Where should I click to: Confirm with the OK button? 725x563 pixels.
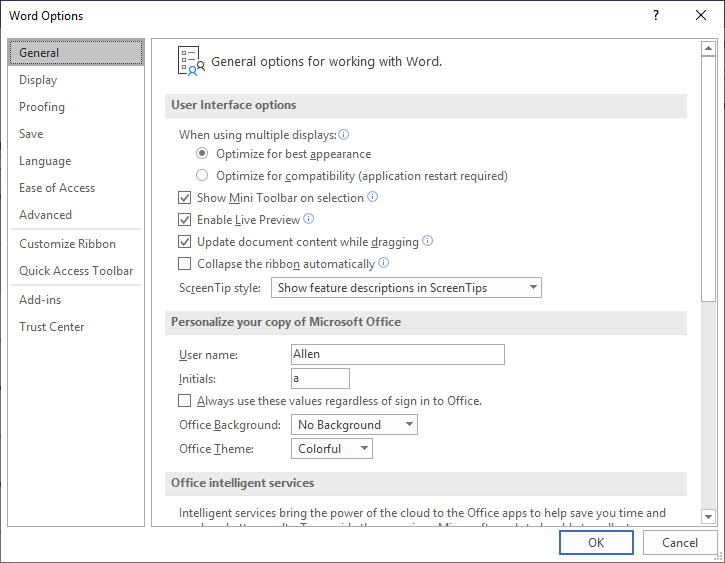coord(596,542)
